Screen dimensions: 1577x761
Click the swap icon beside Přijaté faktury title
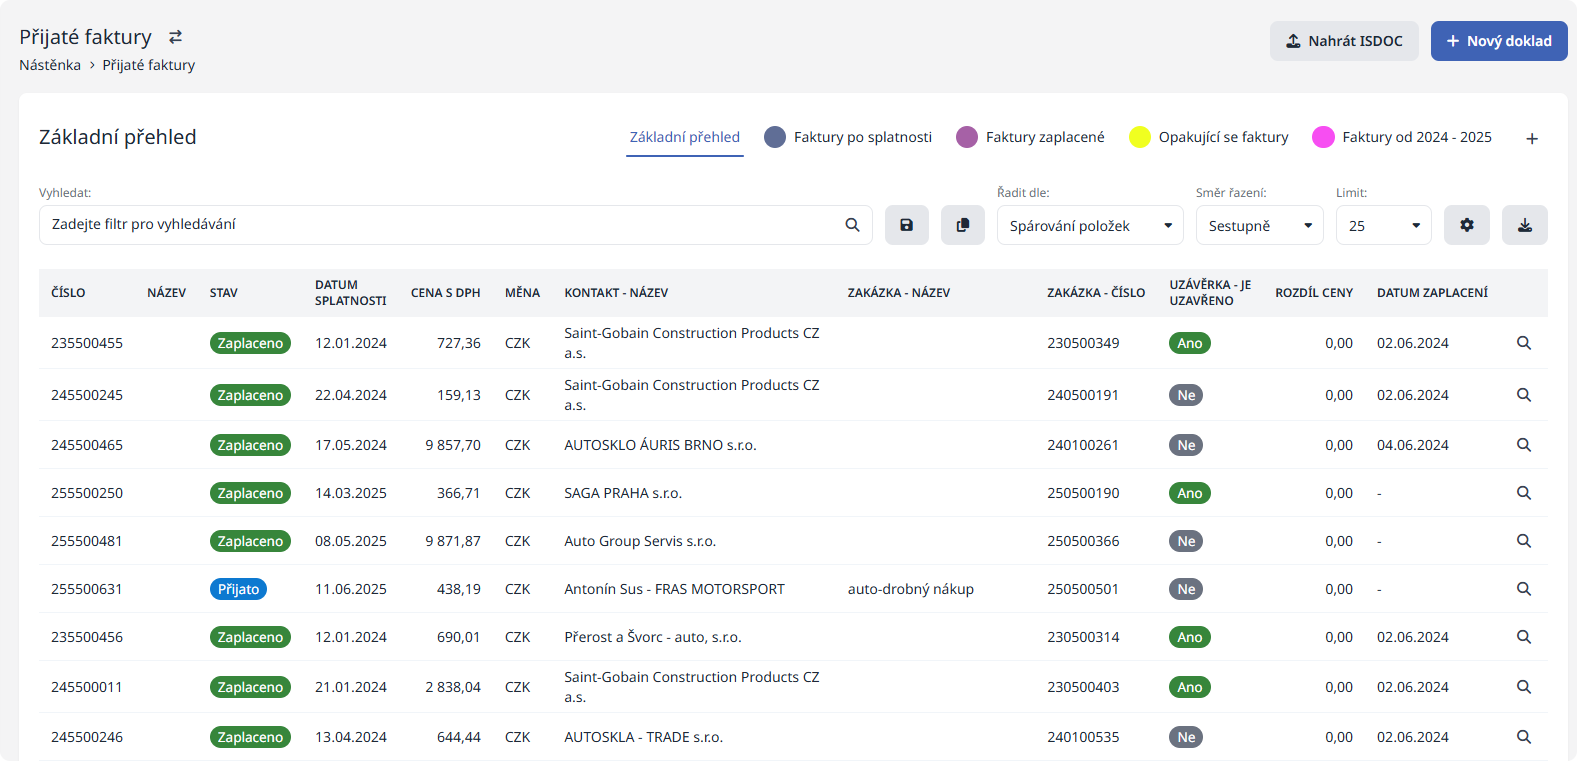click(x=175, y=37)
